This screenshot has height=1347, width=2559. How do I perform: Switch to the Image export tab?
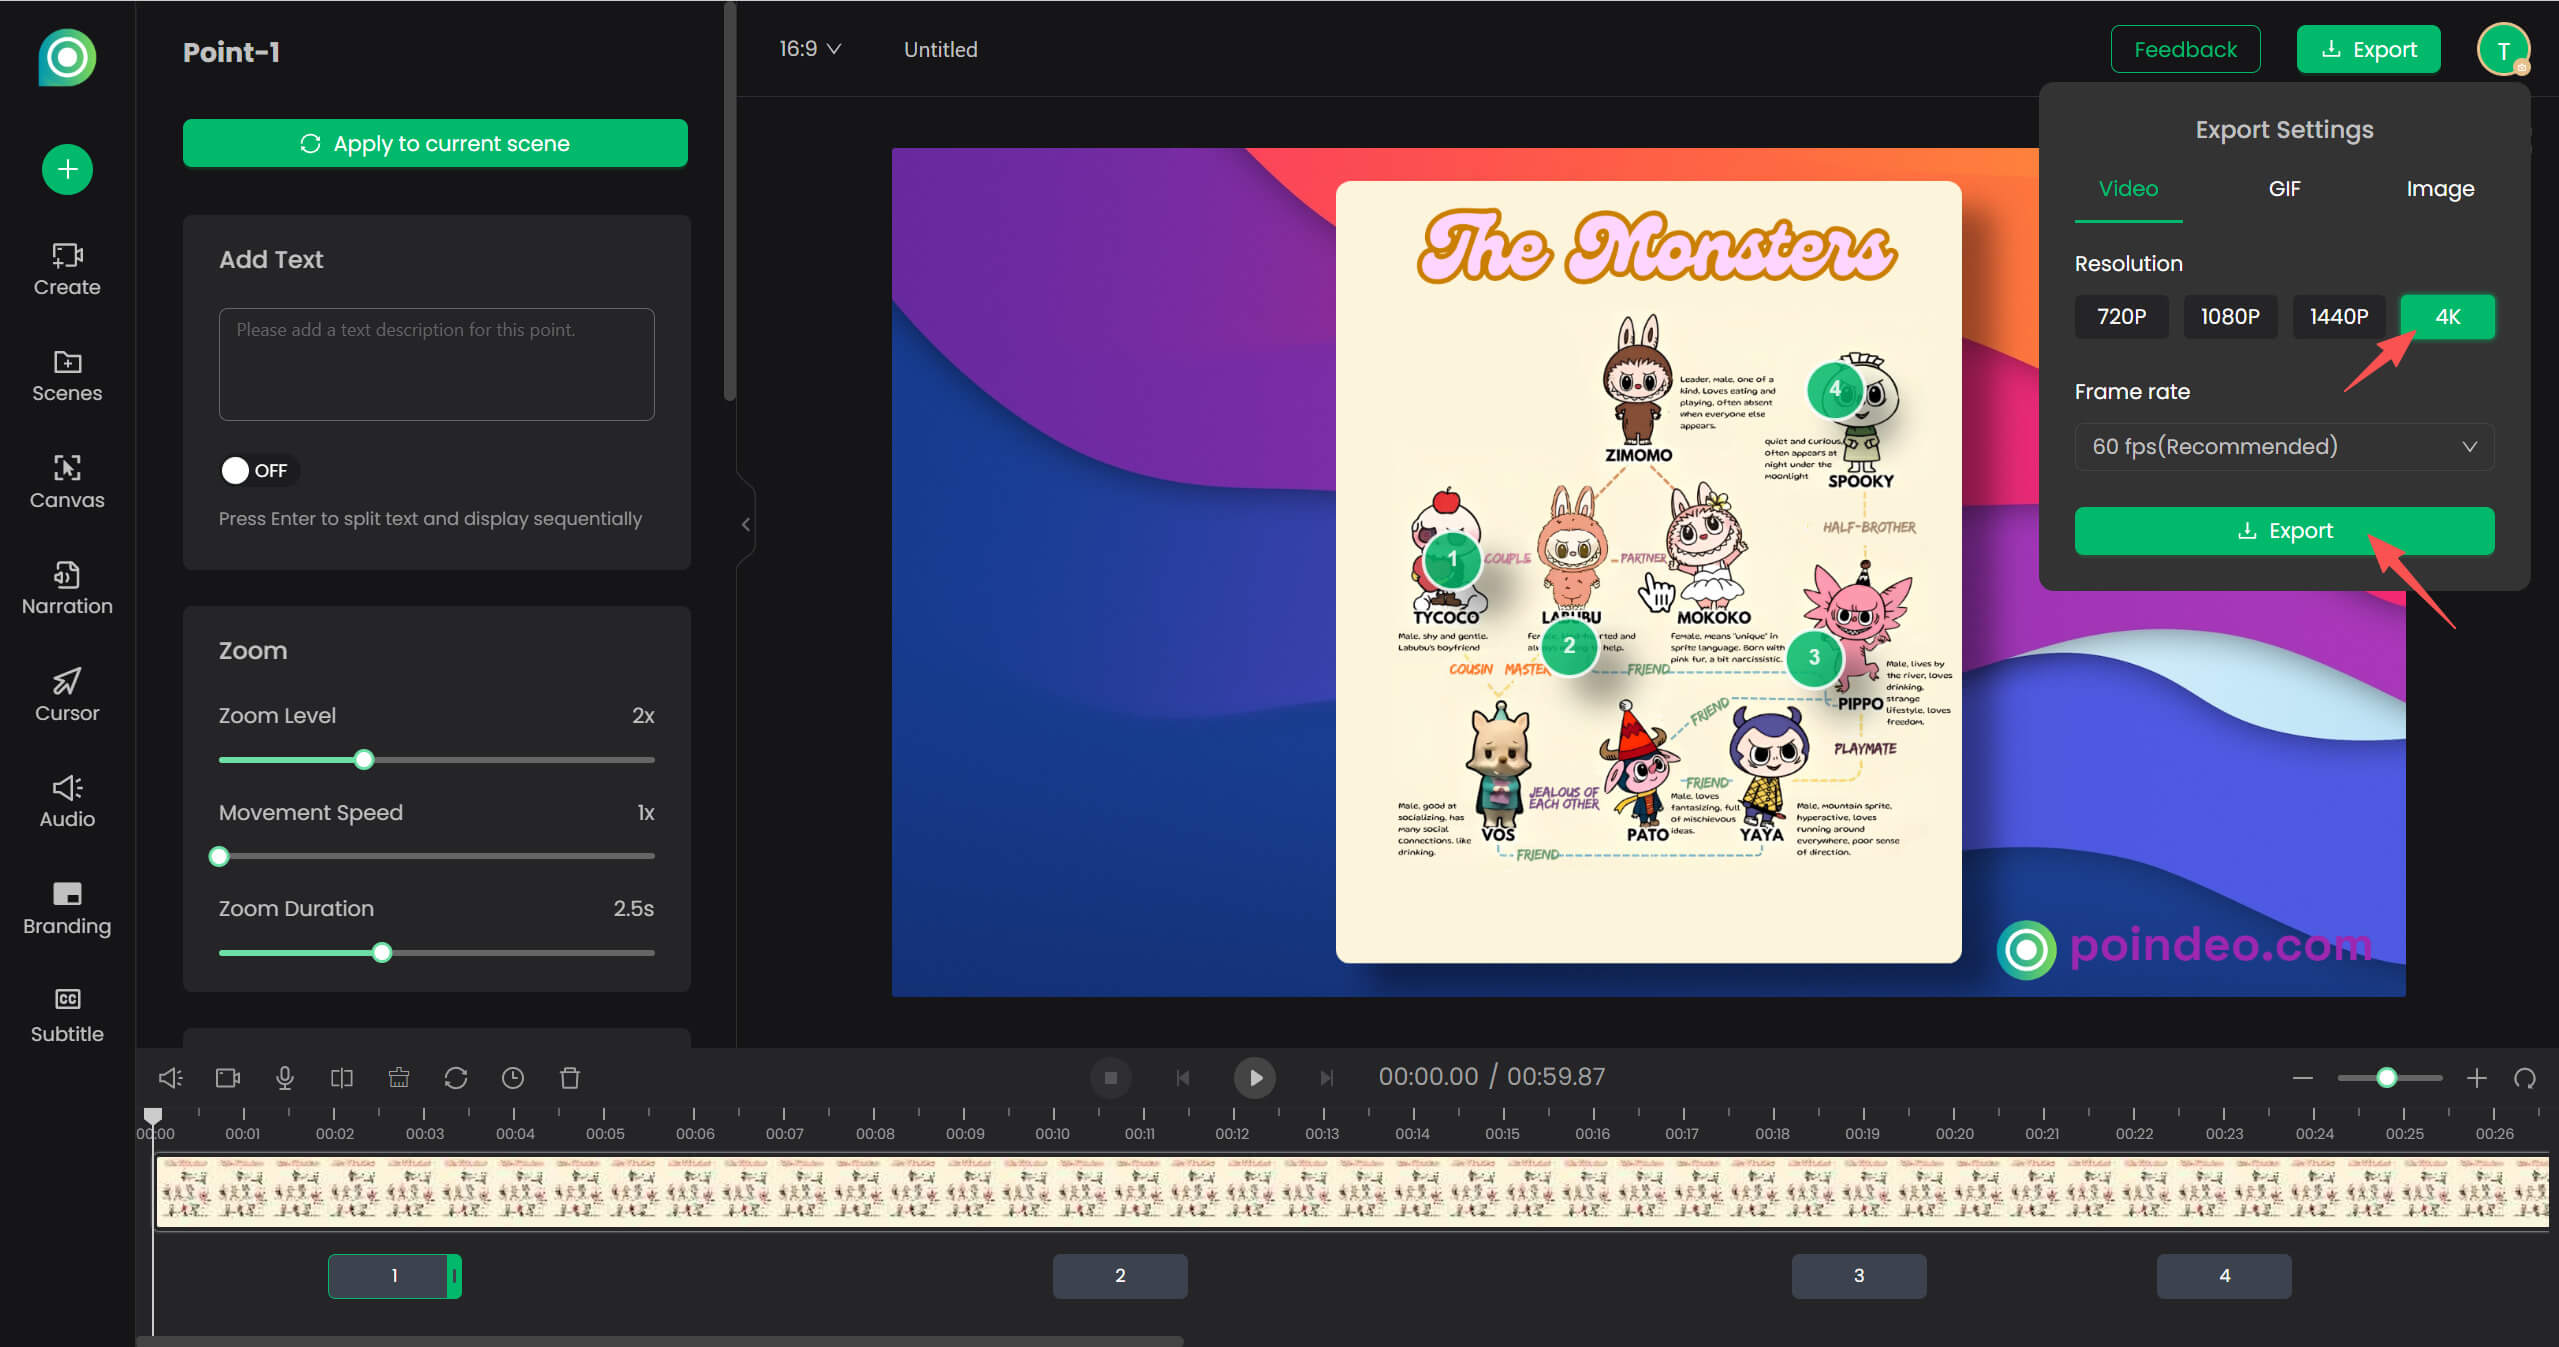2440,188
